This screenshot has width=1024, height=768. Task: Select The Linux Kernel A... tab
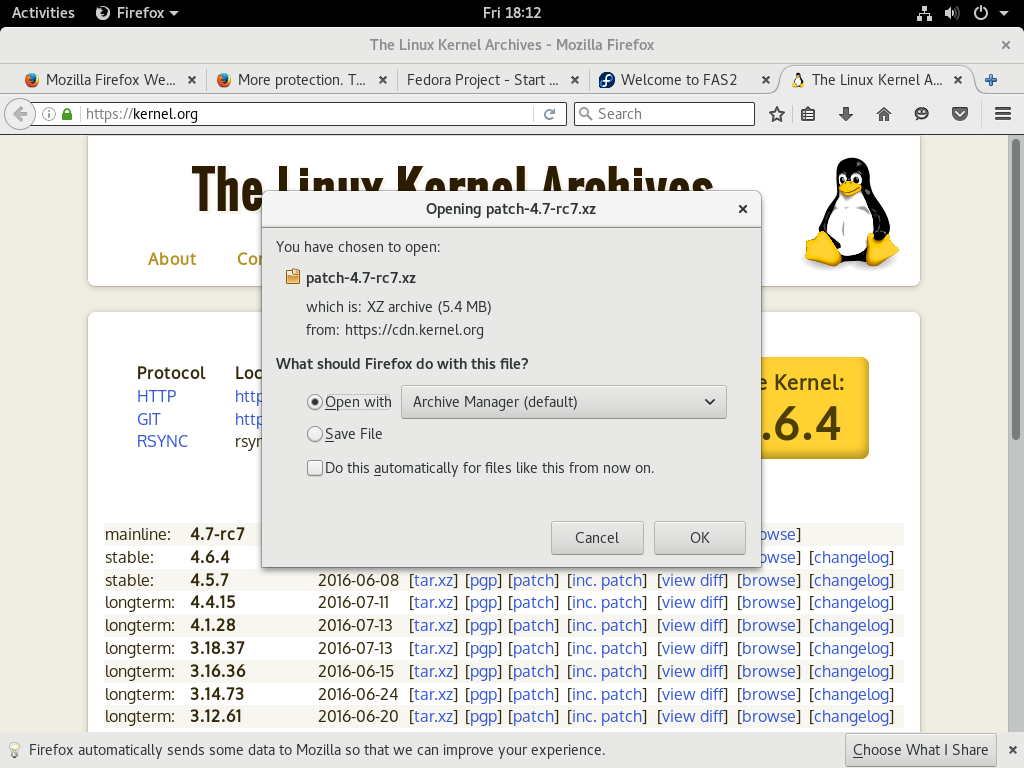coord(876,80)
